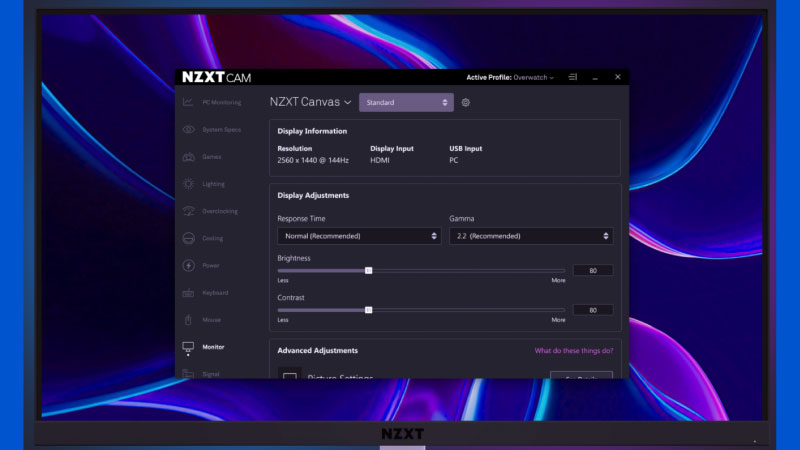Open the Power lightning bolt icon
Image resolution: width=800 pixels, height=450 pixels.
coord(188,265)
